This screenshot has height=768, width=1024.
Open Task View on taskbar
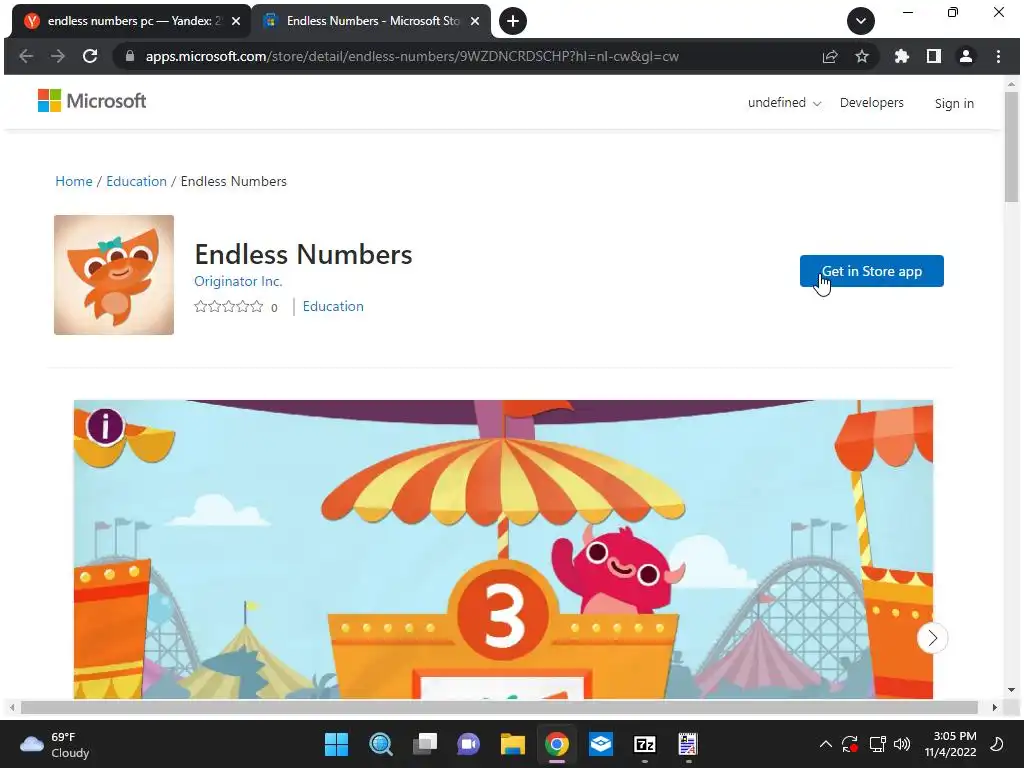[424, 744]
